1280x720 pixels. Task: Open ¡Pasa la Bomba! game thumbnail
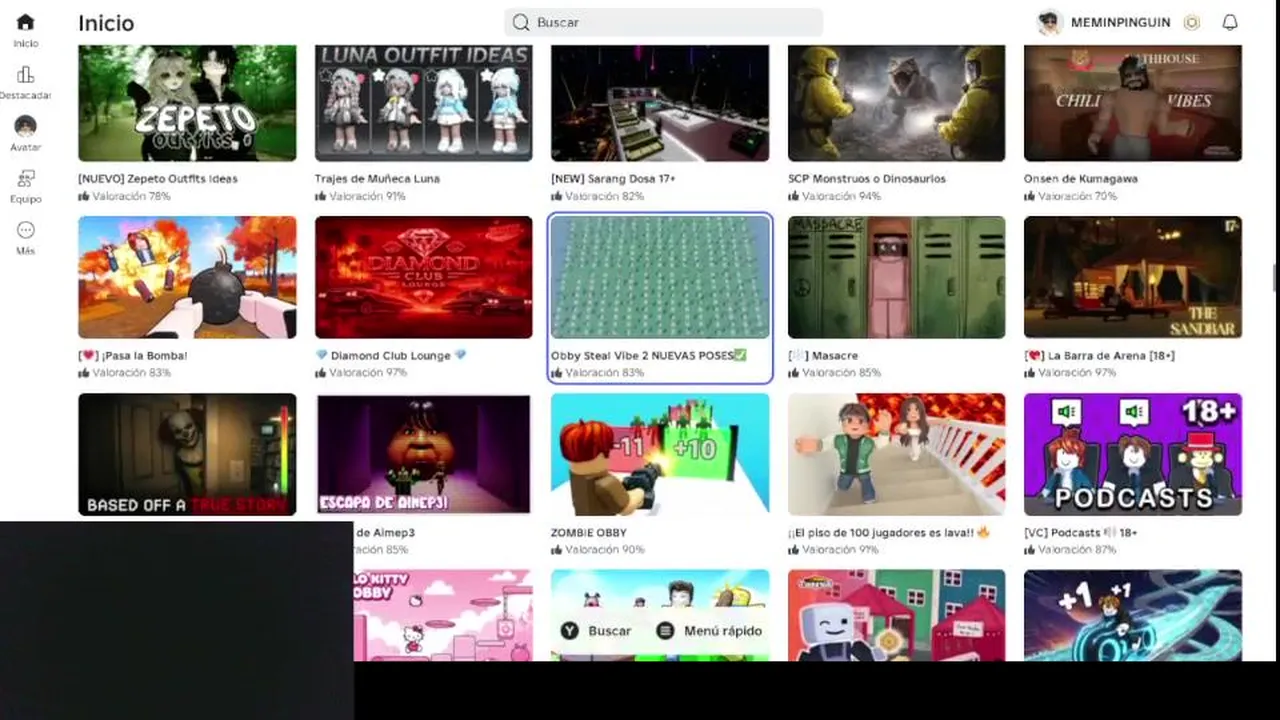tap(187, 277)
